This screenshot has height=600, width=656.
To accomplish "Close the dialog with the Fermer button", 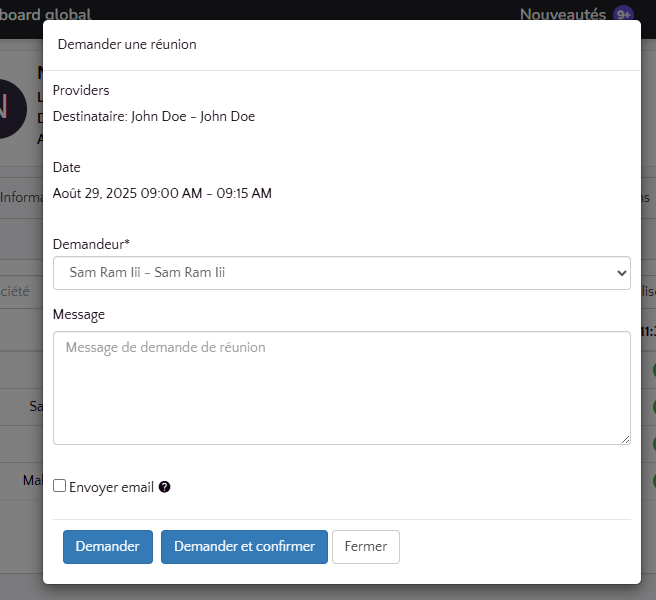I will [x=366, y=547].
